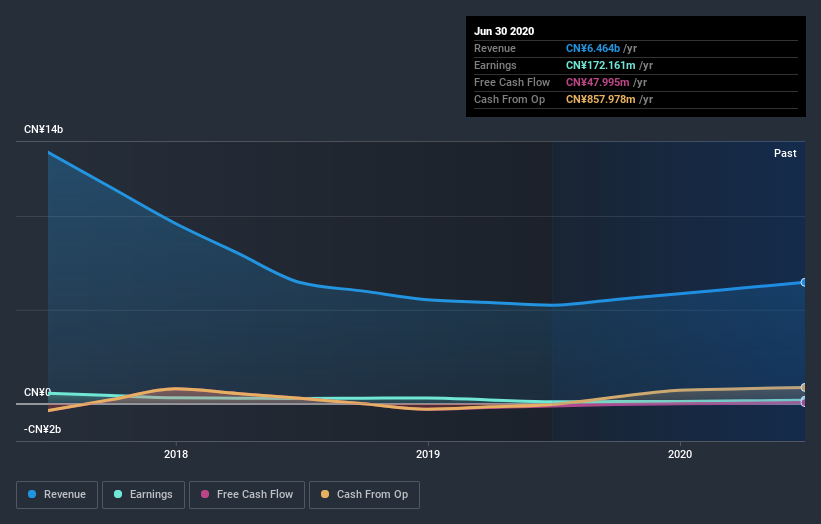
Task: Click the Earnings row label in tooltip
Action: (495, 65)
